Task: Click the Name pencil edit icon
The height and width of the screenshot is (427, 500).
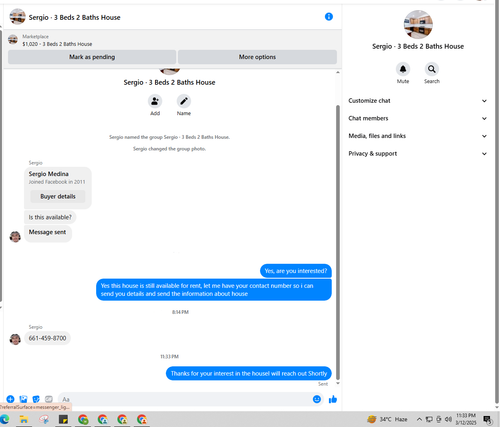Action: pos(184,101)
